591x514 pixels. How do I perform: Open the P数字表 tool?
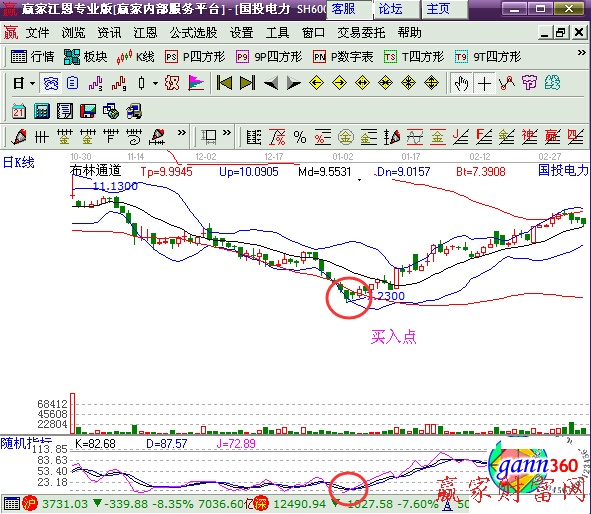click(x=343, y=57)
